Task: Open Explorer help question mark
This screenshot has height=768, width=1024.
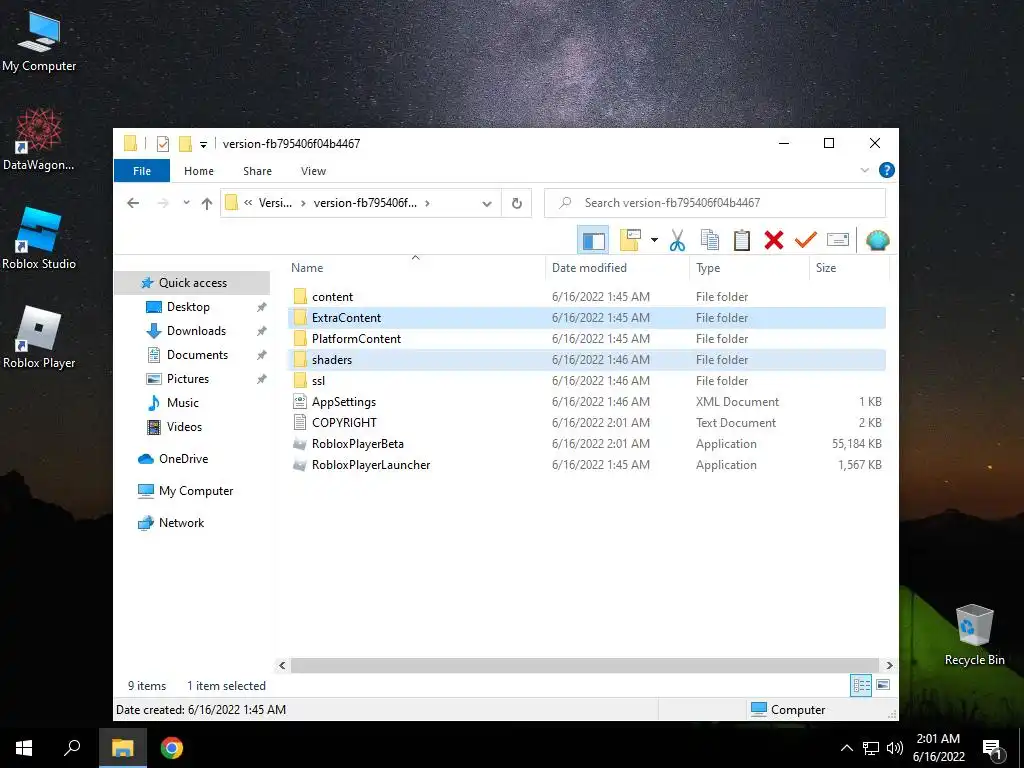Action: 886,170
